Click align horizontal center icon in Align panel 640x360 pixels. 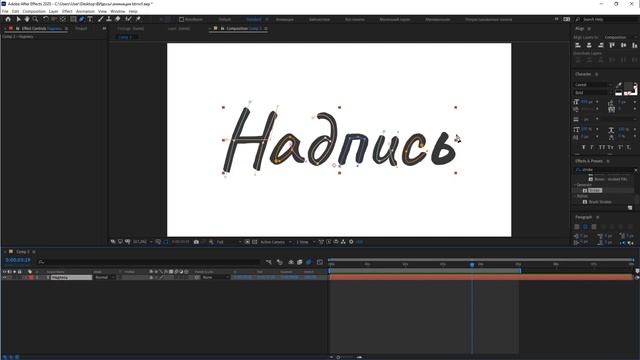tap(589, 45)
